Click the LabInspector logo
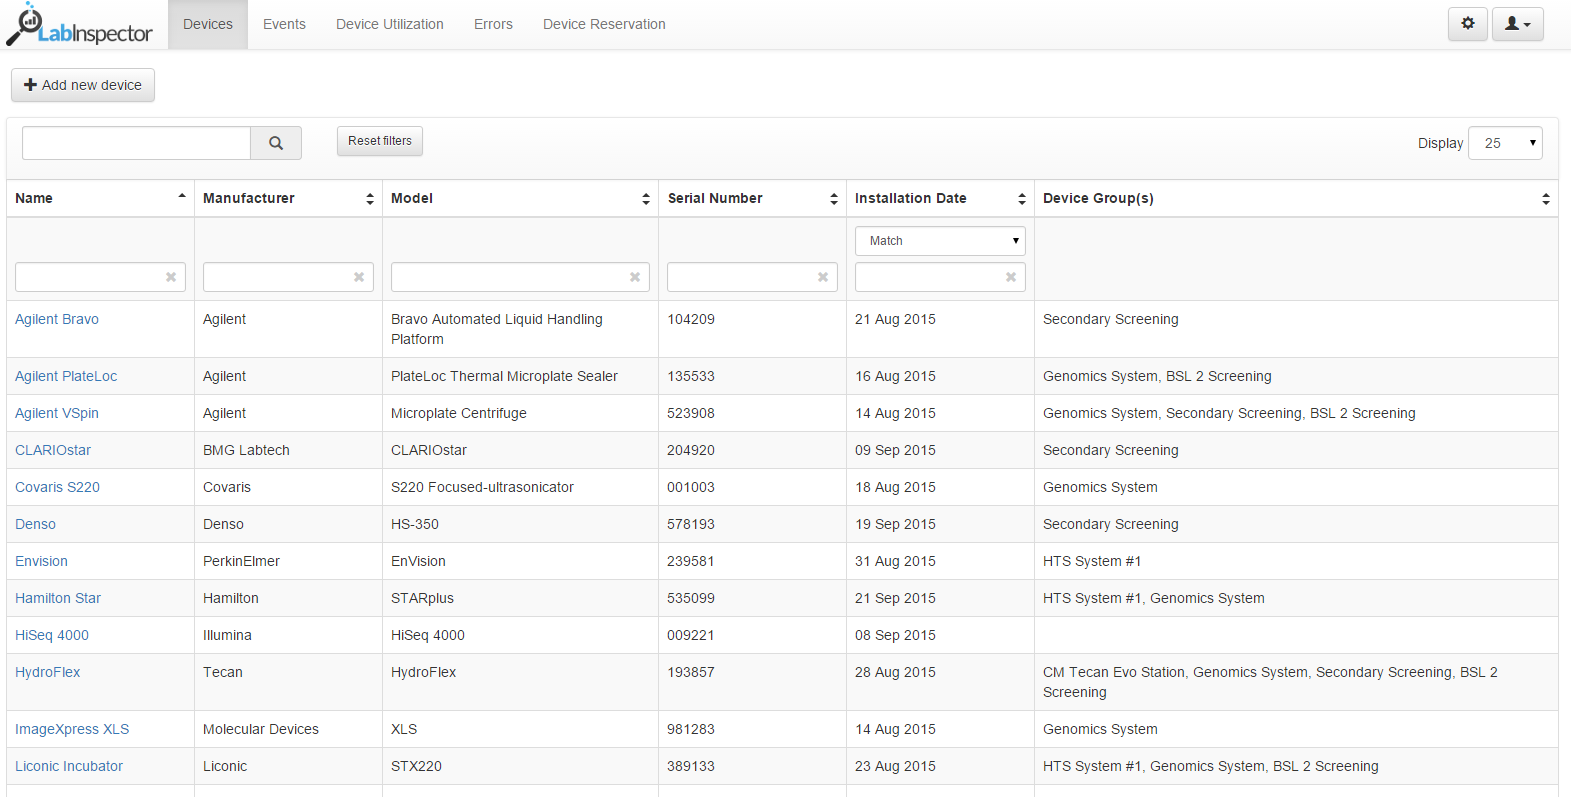 (79, 25)
